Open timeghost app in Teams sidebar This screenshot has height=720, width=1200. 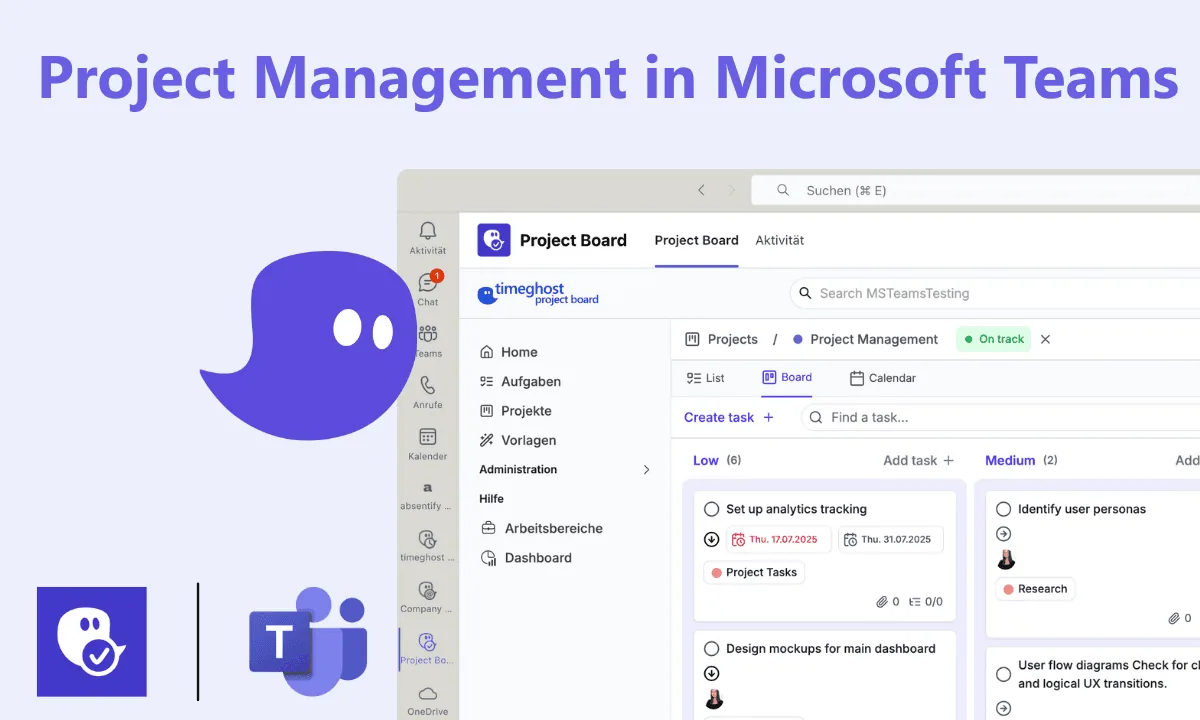point(428,547)
